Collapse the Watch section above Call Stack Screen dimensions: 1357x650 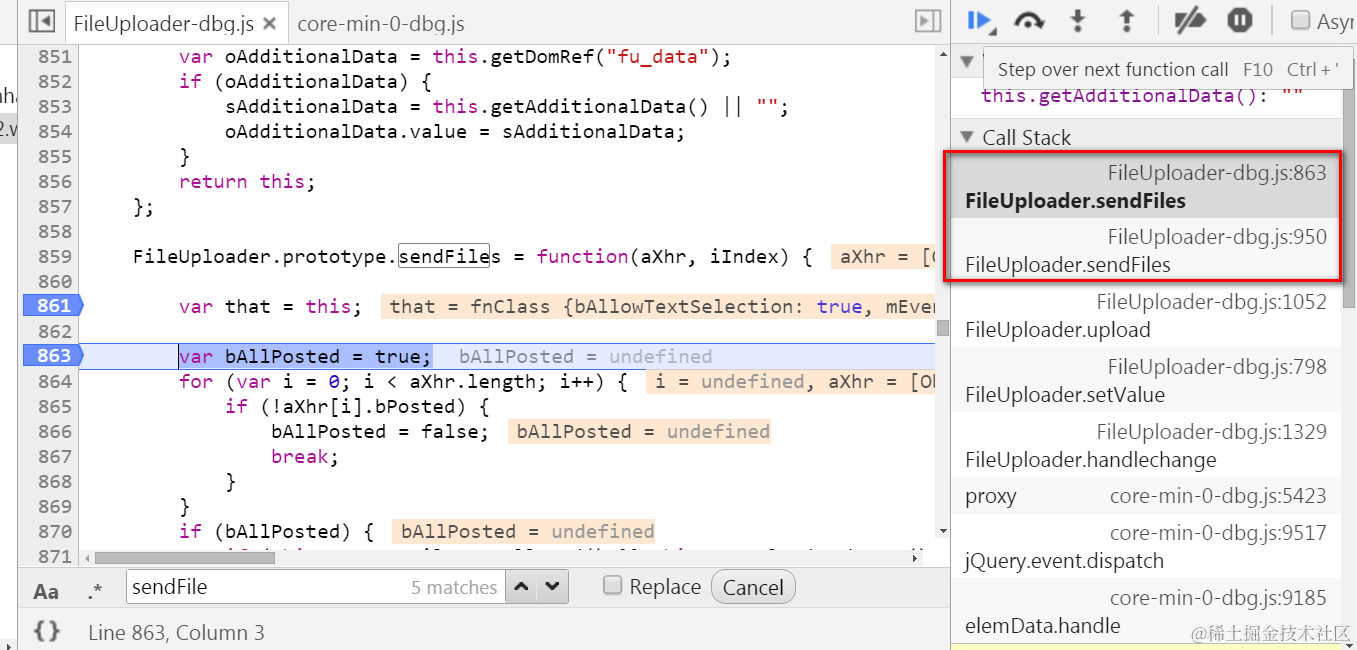[x=966, y=61]
